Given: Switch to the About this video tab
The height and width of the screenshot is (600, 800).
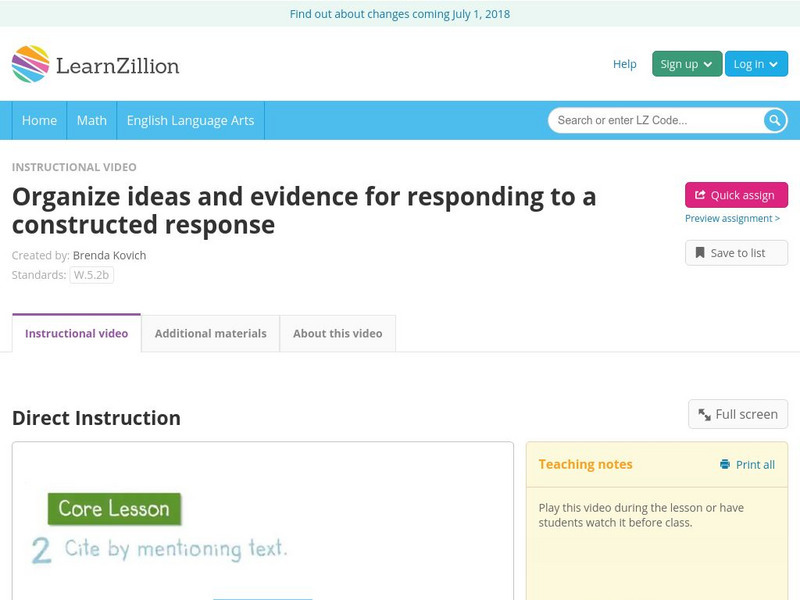Looking at the screenshot, I should [337, 333].
